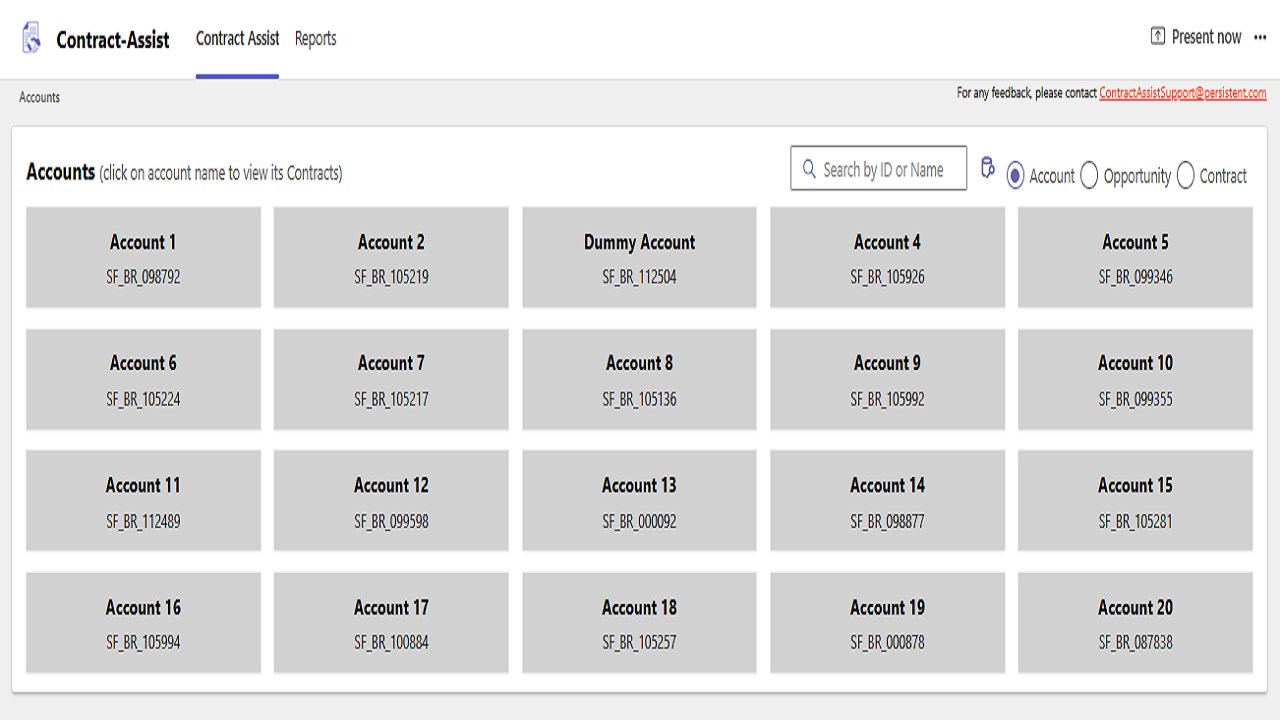Open Account 16 tile SF_BR_105994

point(143,623)
